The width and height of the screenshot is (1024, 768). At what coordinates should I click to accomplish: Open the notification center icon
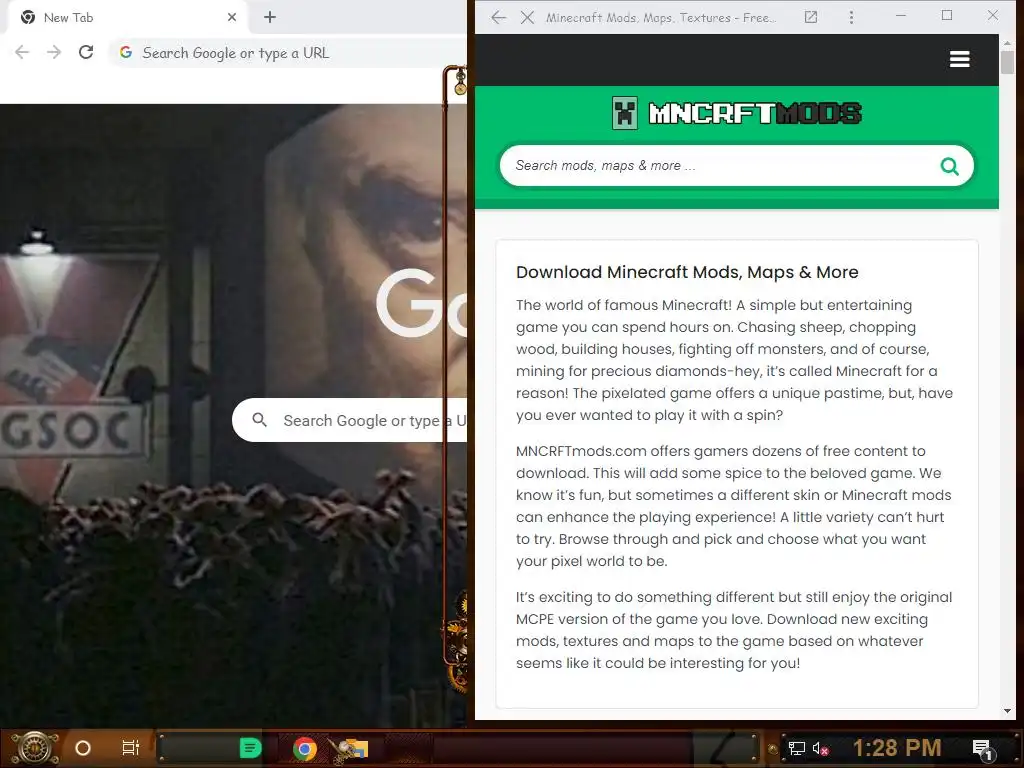pos(982,749)
